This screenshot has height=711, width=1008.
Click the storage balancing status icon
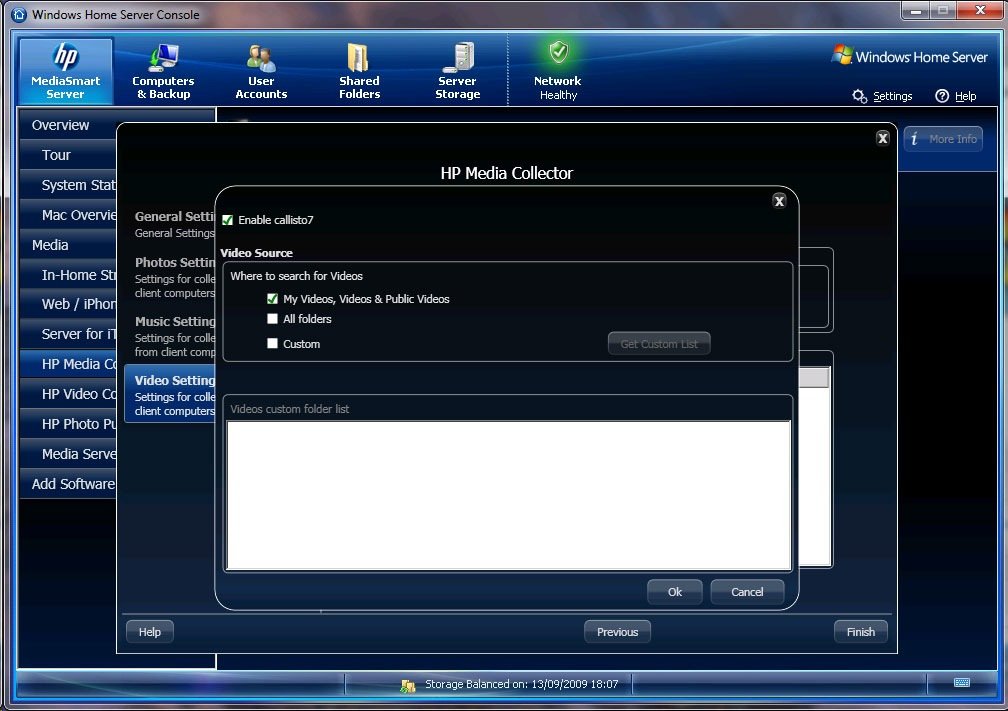pos(408,685)
